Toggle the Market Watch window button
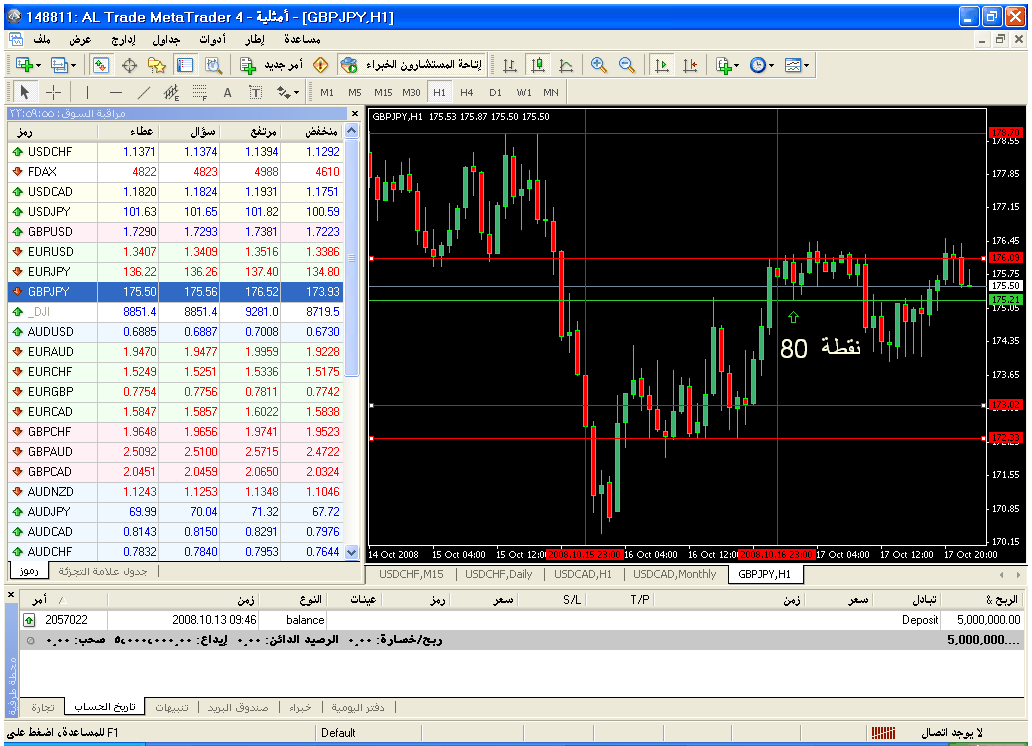 coord(101,65)
